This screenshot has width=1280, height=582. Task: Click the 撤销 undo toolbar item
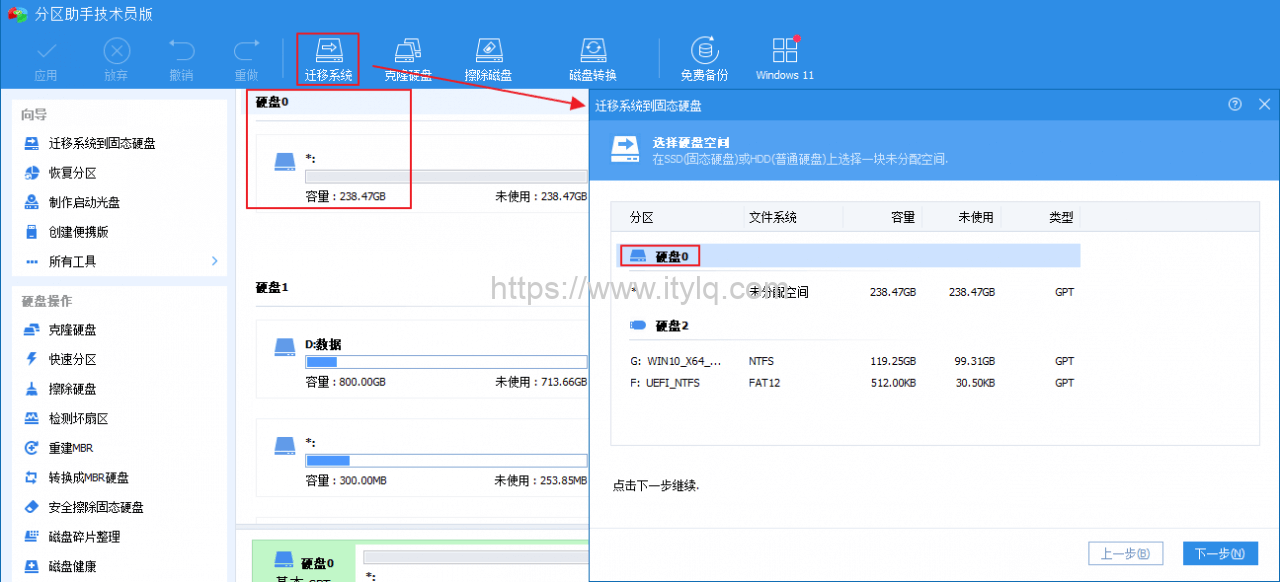(181, 57)
